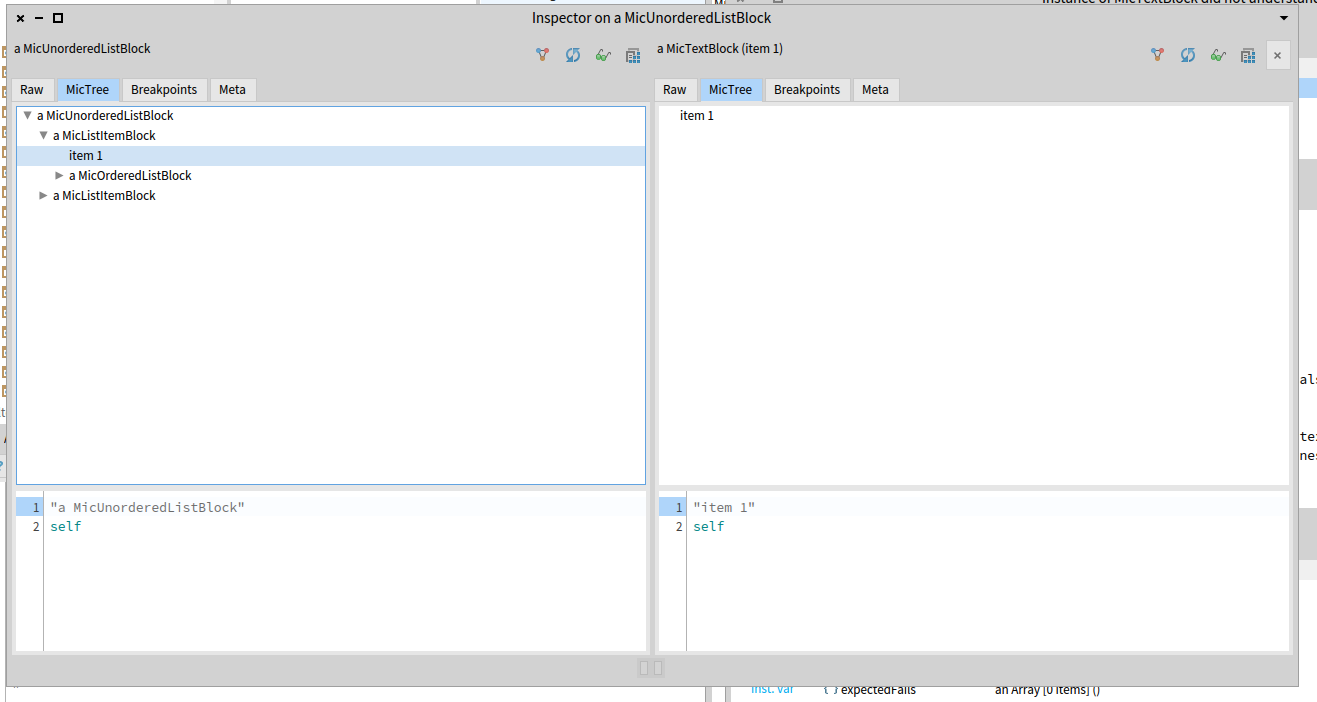This screenshot has height=702, width=1317.
Task: Open class browser icon in the left pane
Action: [633, 56]
